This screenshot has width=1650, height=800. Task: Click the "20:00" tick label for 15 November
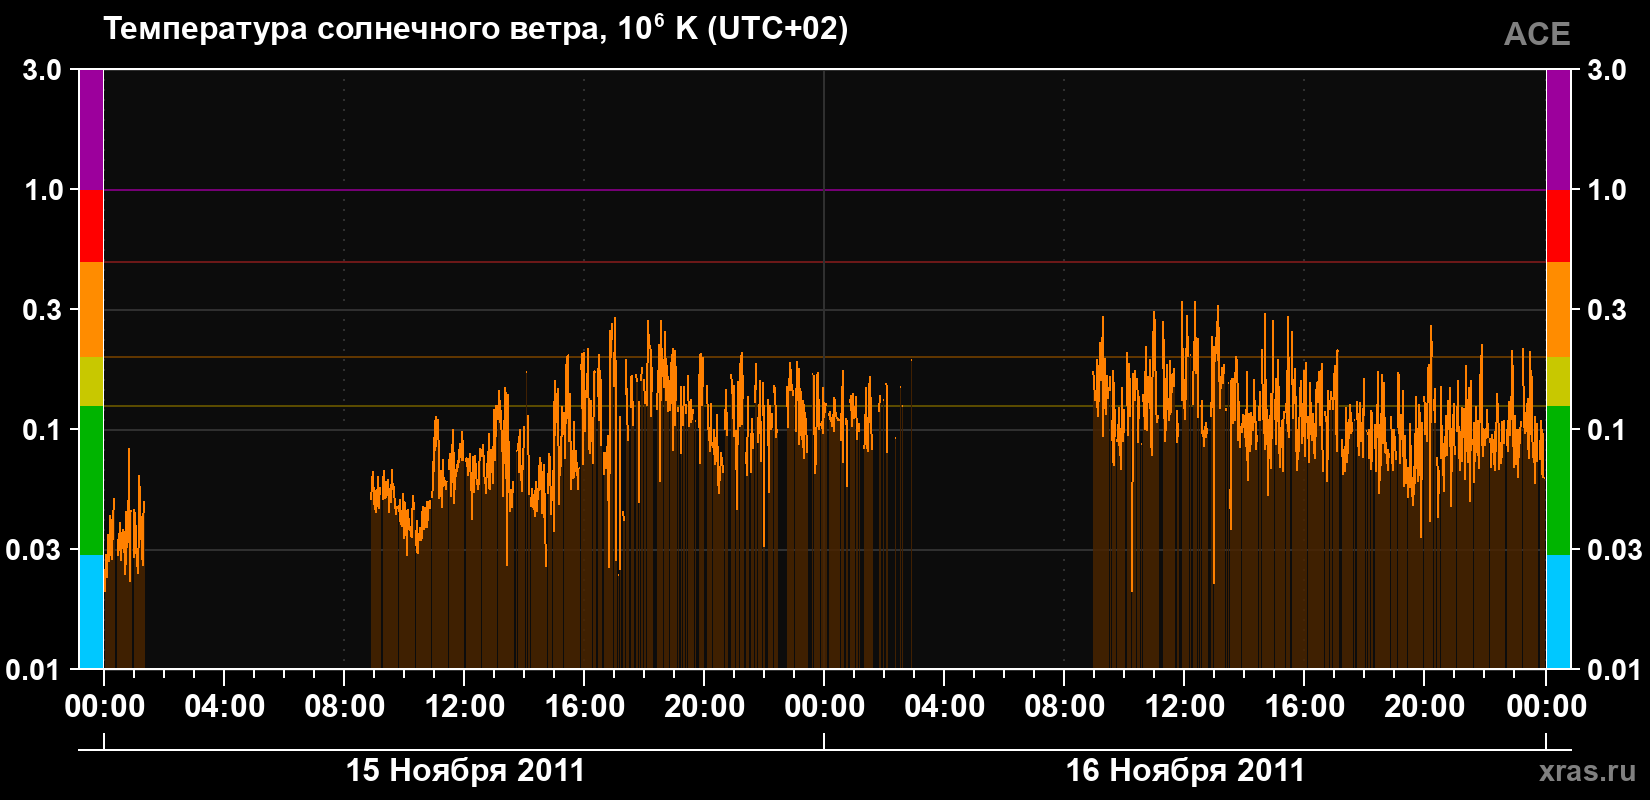point(705,707)
